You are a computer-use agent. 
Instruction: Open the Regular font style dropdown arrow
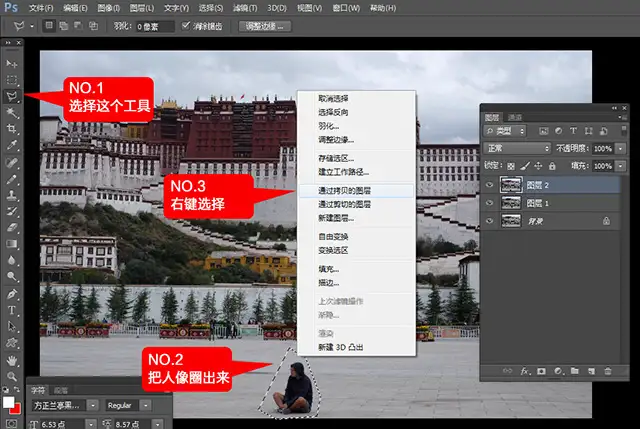(x=145, y=405)
